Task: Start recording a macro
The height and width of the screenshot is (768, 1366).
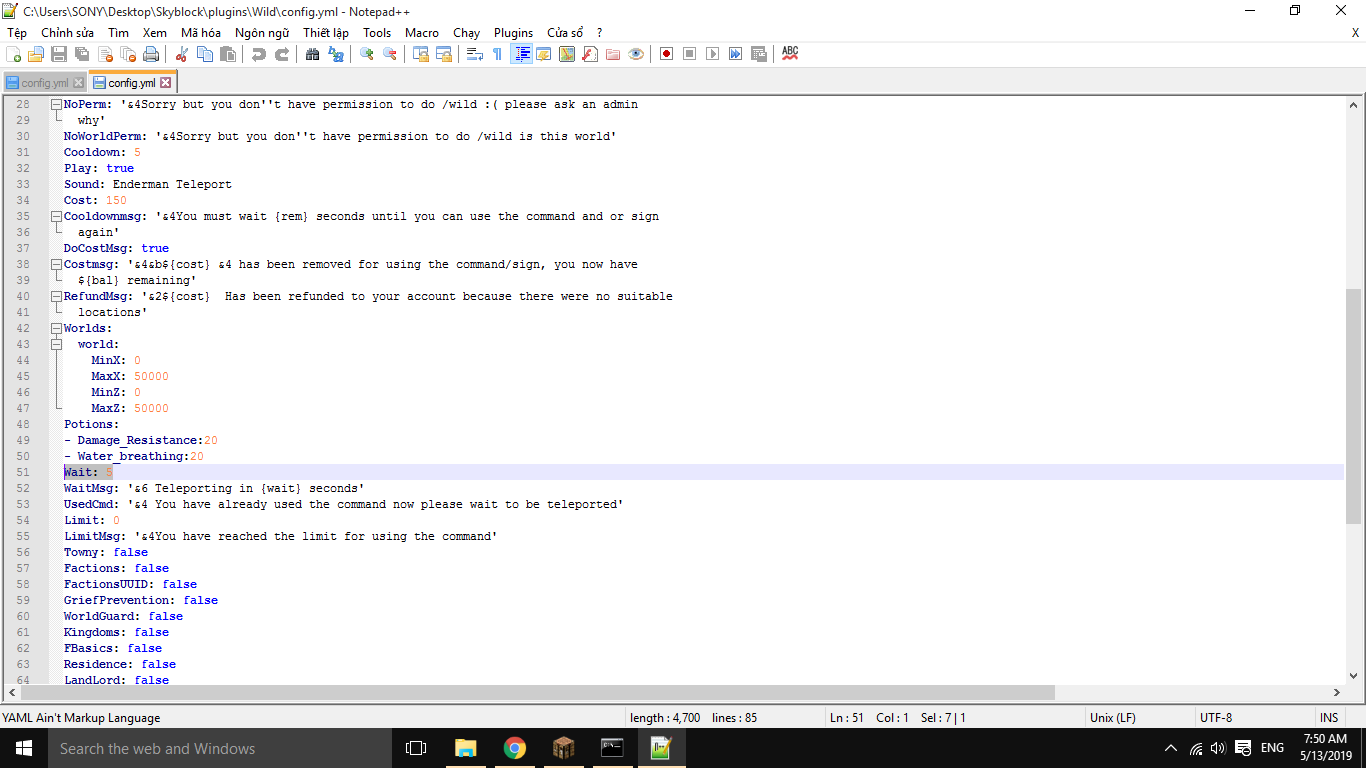Action: click(x=665, y=53)
